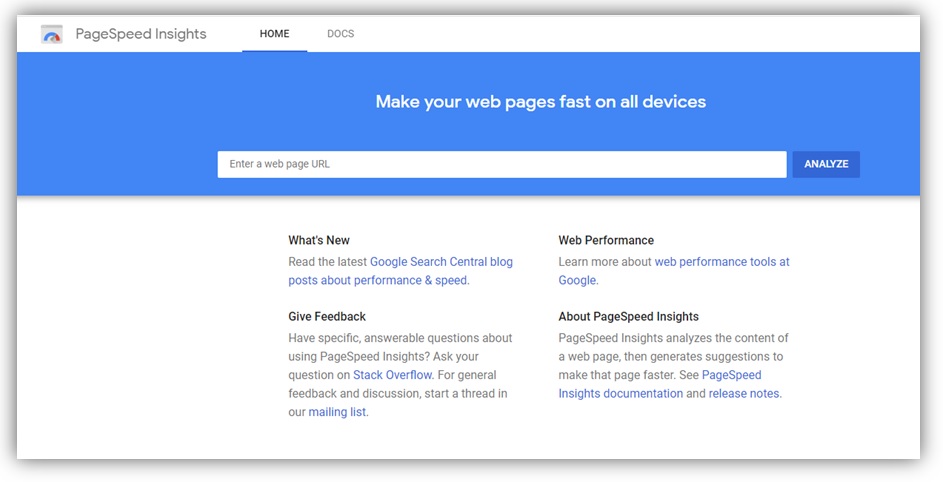Open the DOCS tab
Screen dimensions: 943x482
tap(340, 34)
